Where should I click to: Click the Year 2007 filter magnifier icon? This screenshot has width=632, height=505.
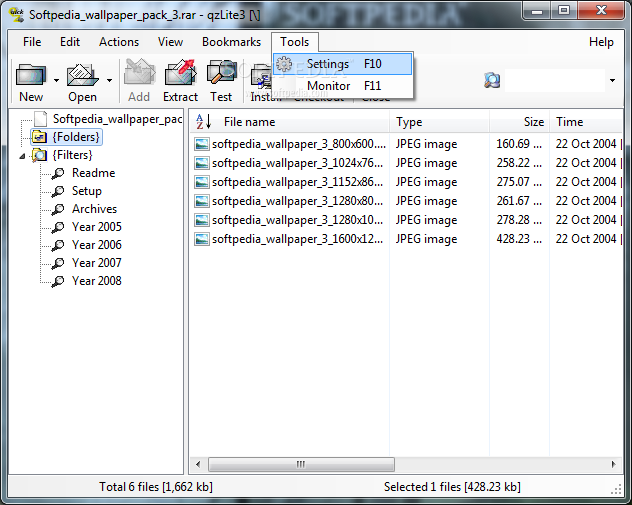58,263
